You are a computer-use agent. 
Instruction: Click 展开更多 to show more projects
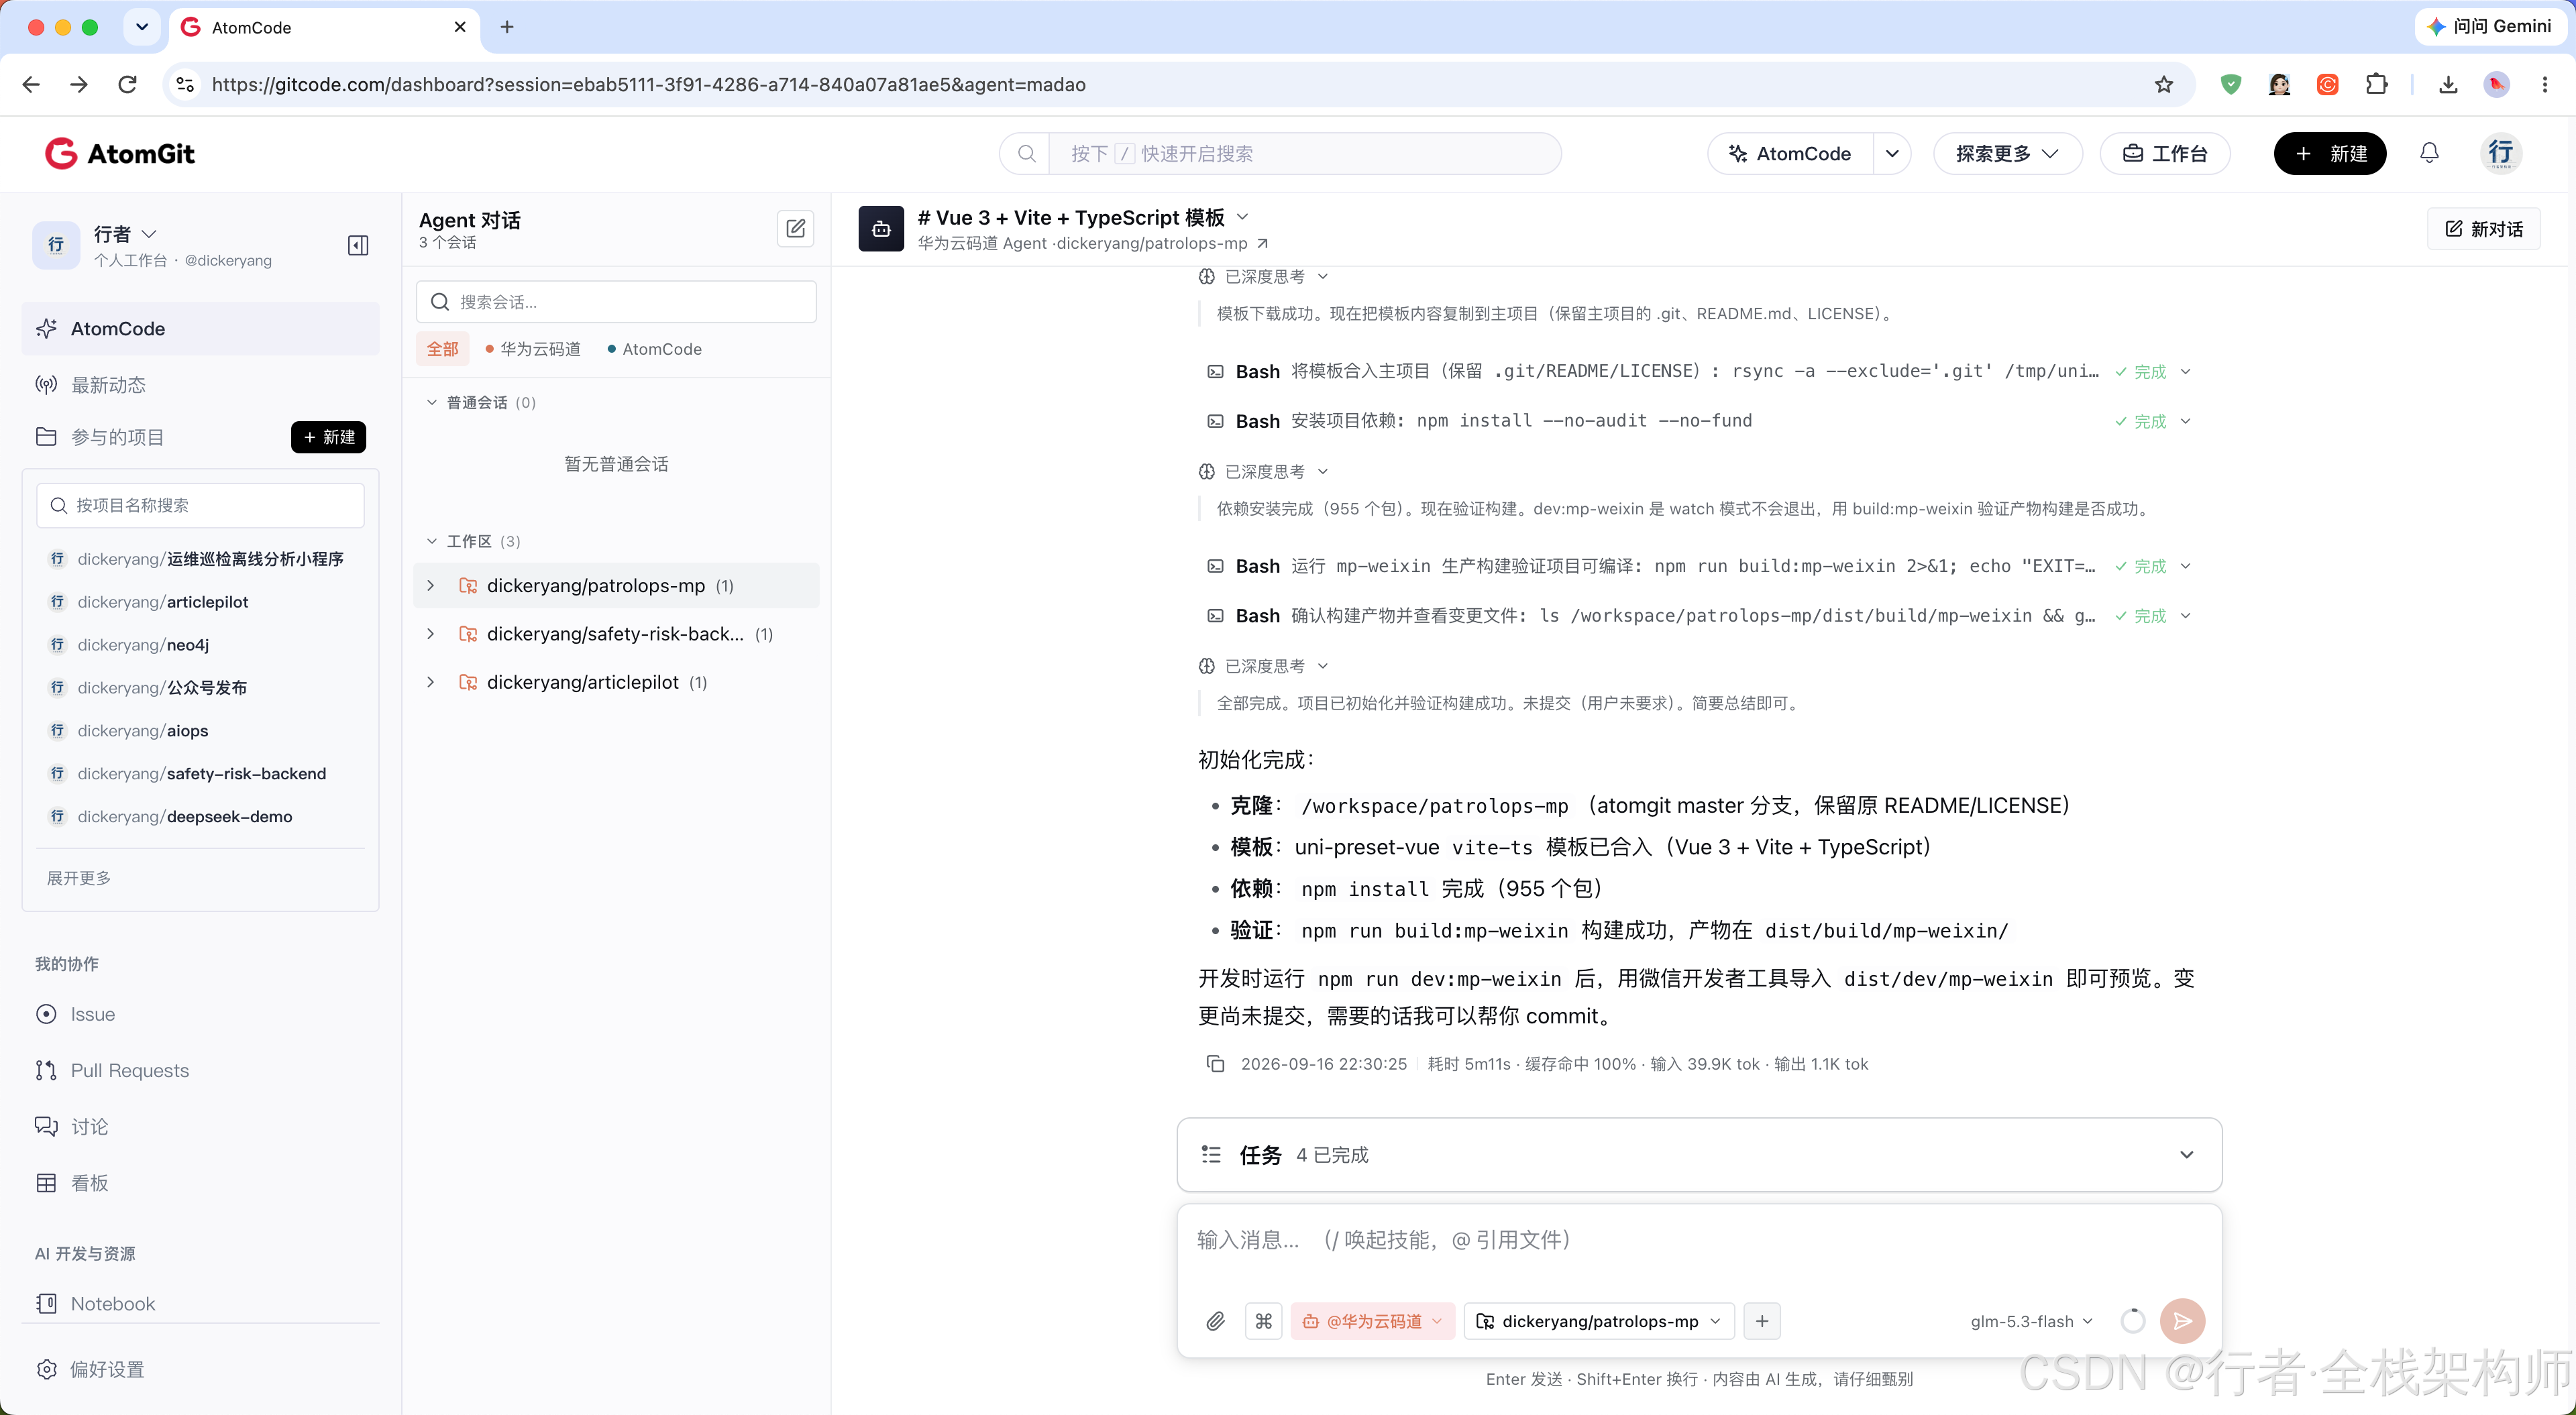[x=79, y=878]
